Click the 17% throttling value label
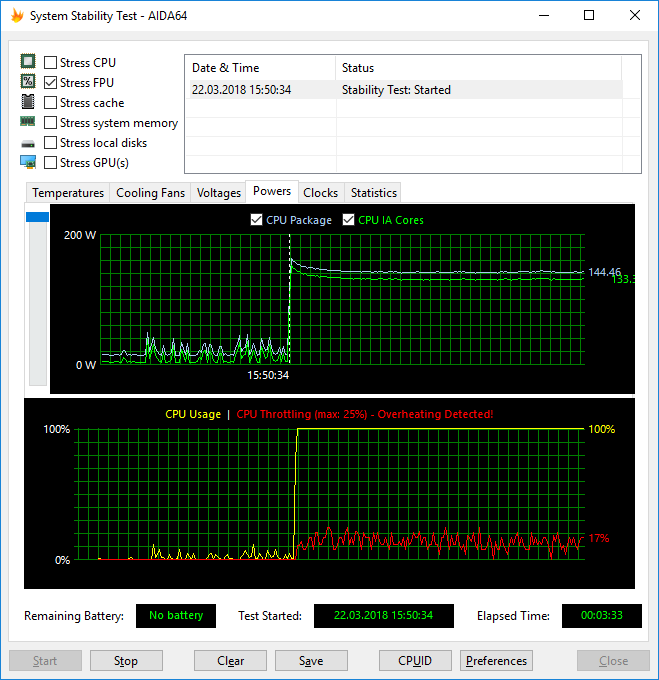The height and width of the screenshot is (680, 659). click(x=599, y=538)
